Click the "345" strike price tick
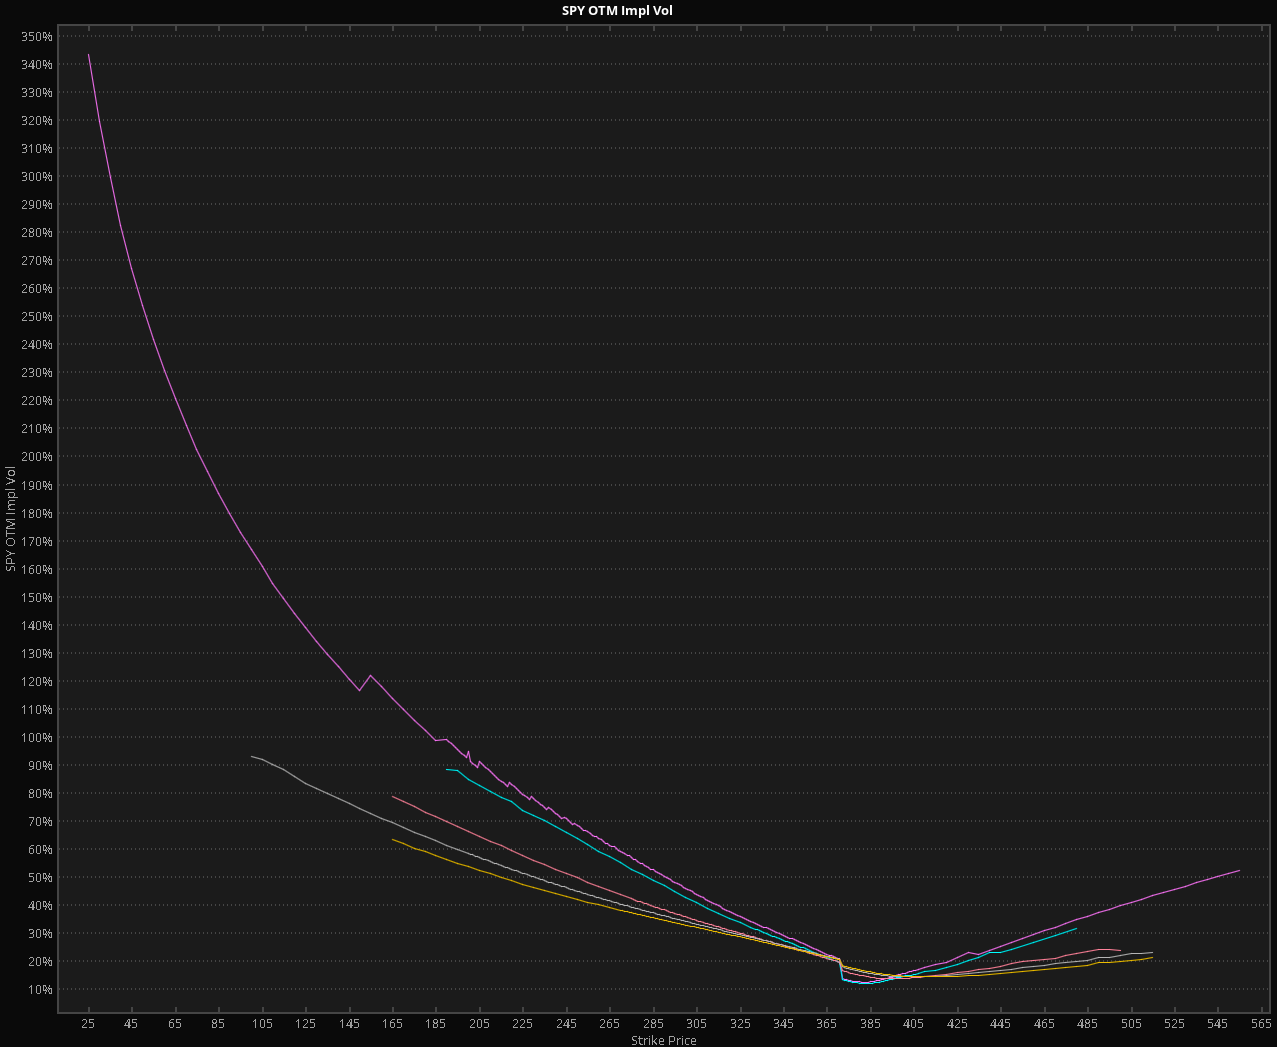1277x1047 pixels. [784, 1025]
